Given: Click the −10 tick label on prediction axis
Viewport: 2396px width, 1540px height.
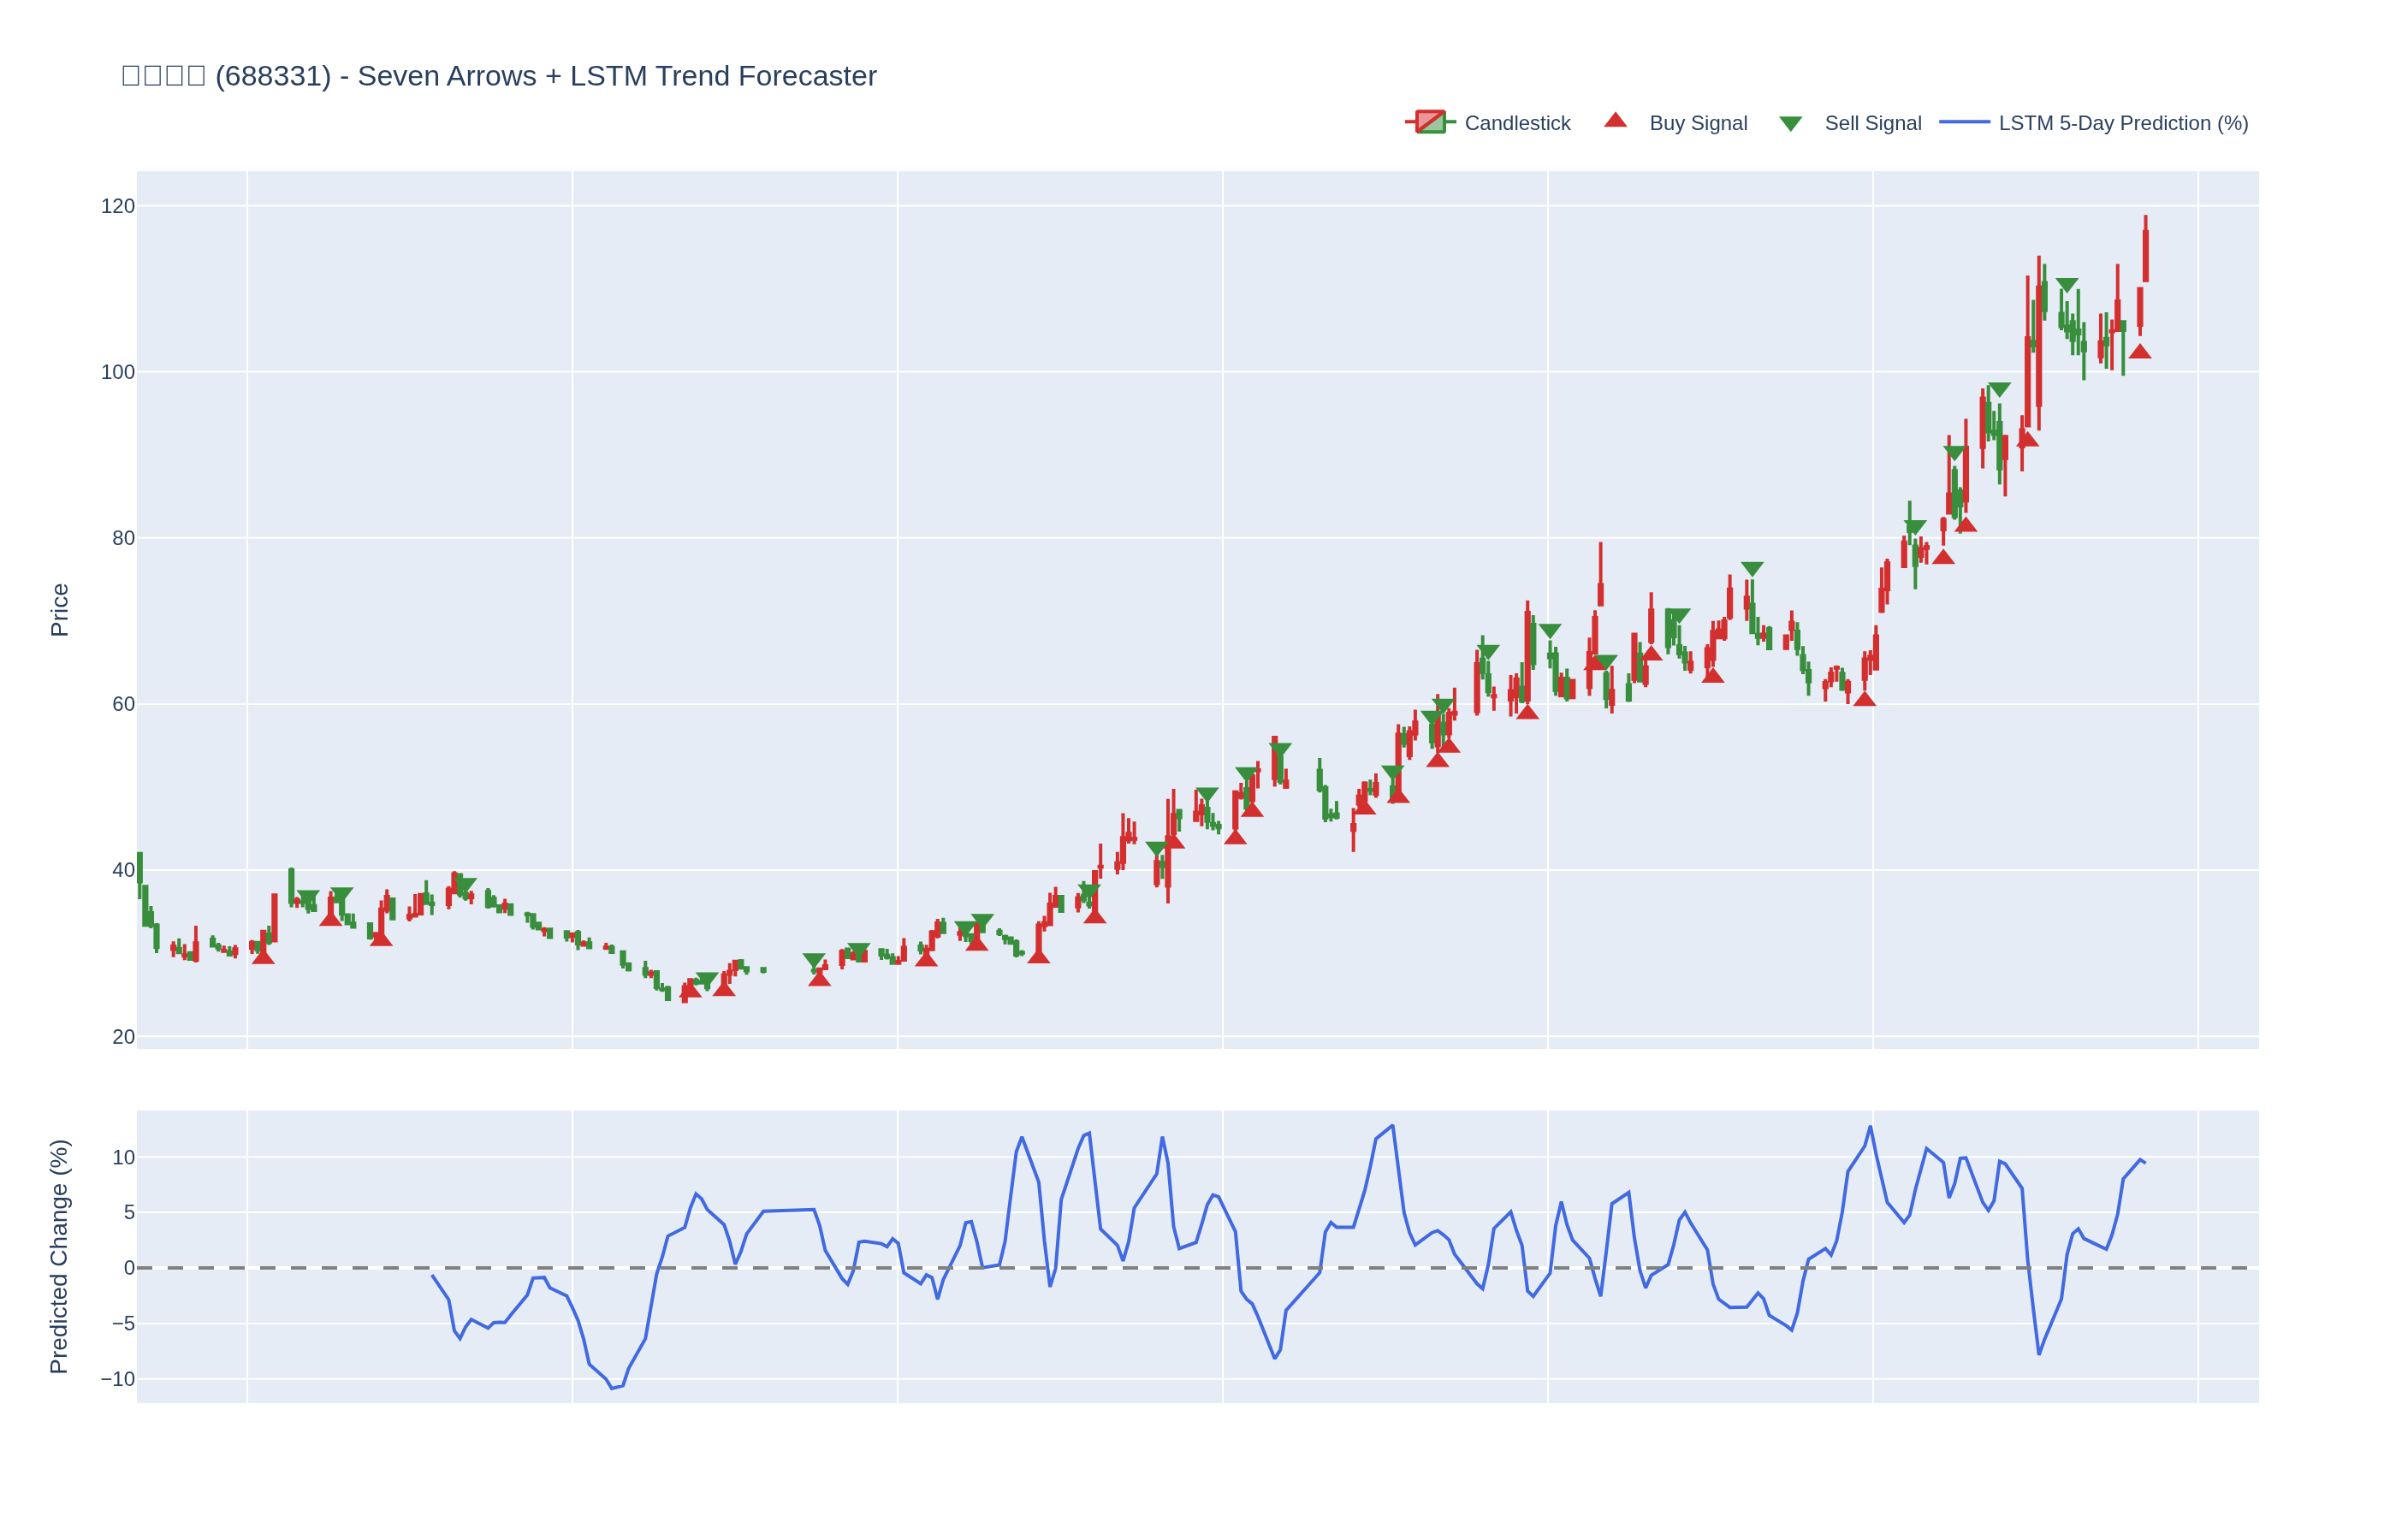Looking at the screenshot, I should coord(118,1379).
